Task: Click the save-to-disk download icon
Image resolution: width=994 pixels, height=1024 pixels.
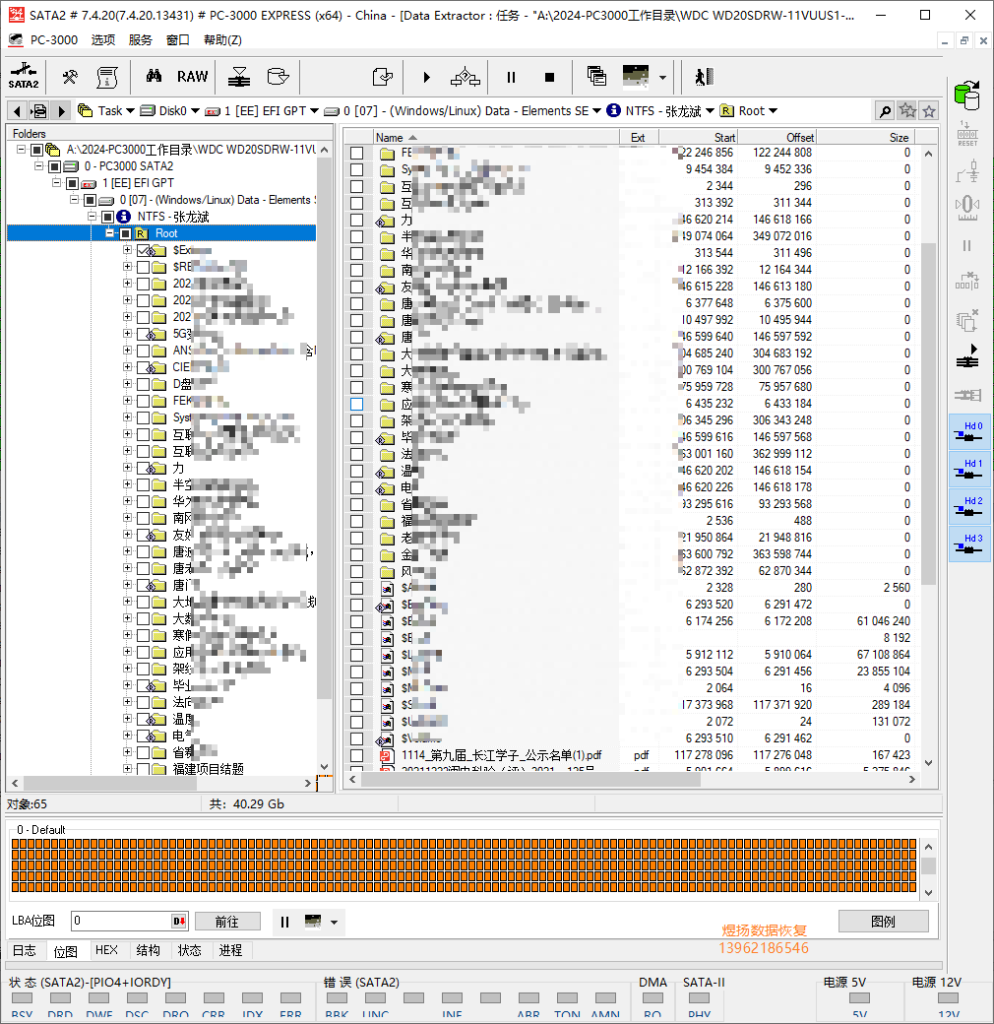Action: (x=239, y=77)
